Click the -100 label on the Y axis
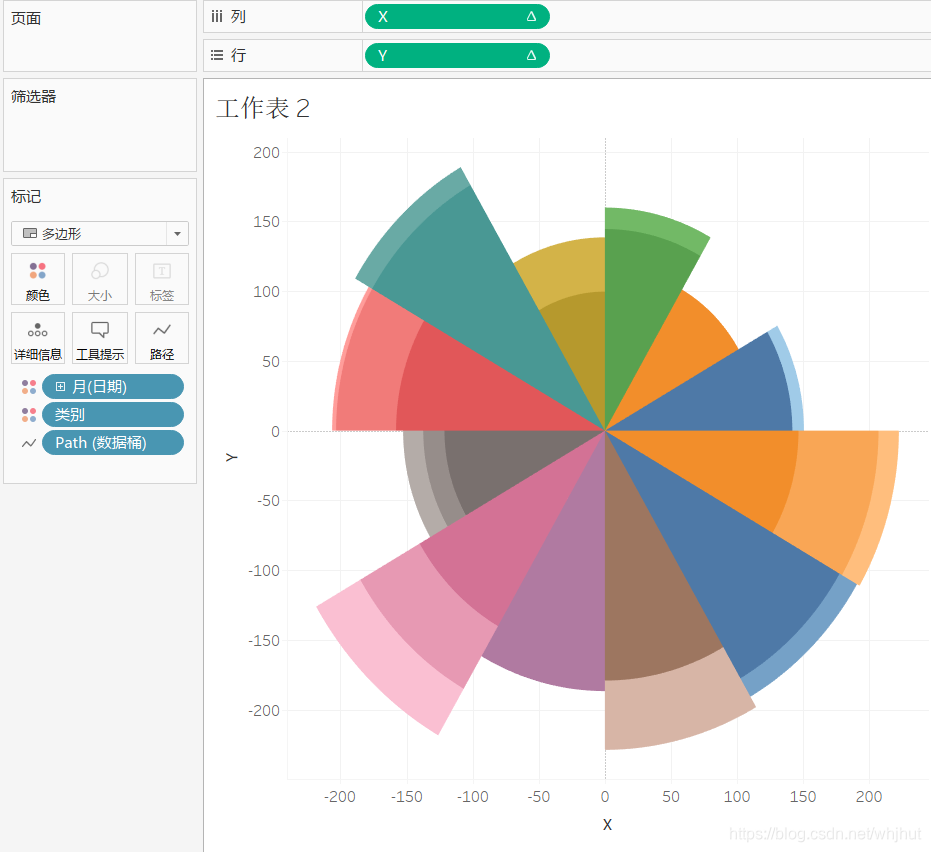931x852 pixels. point(264,571)
